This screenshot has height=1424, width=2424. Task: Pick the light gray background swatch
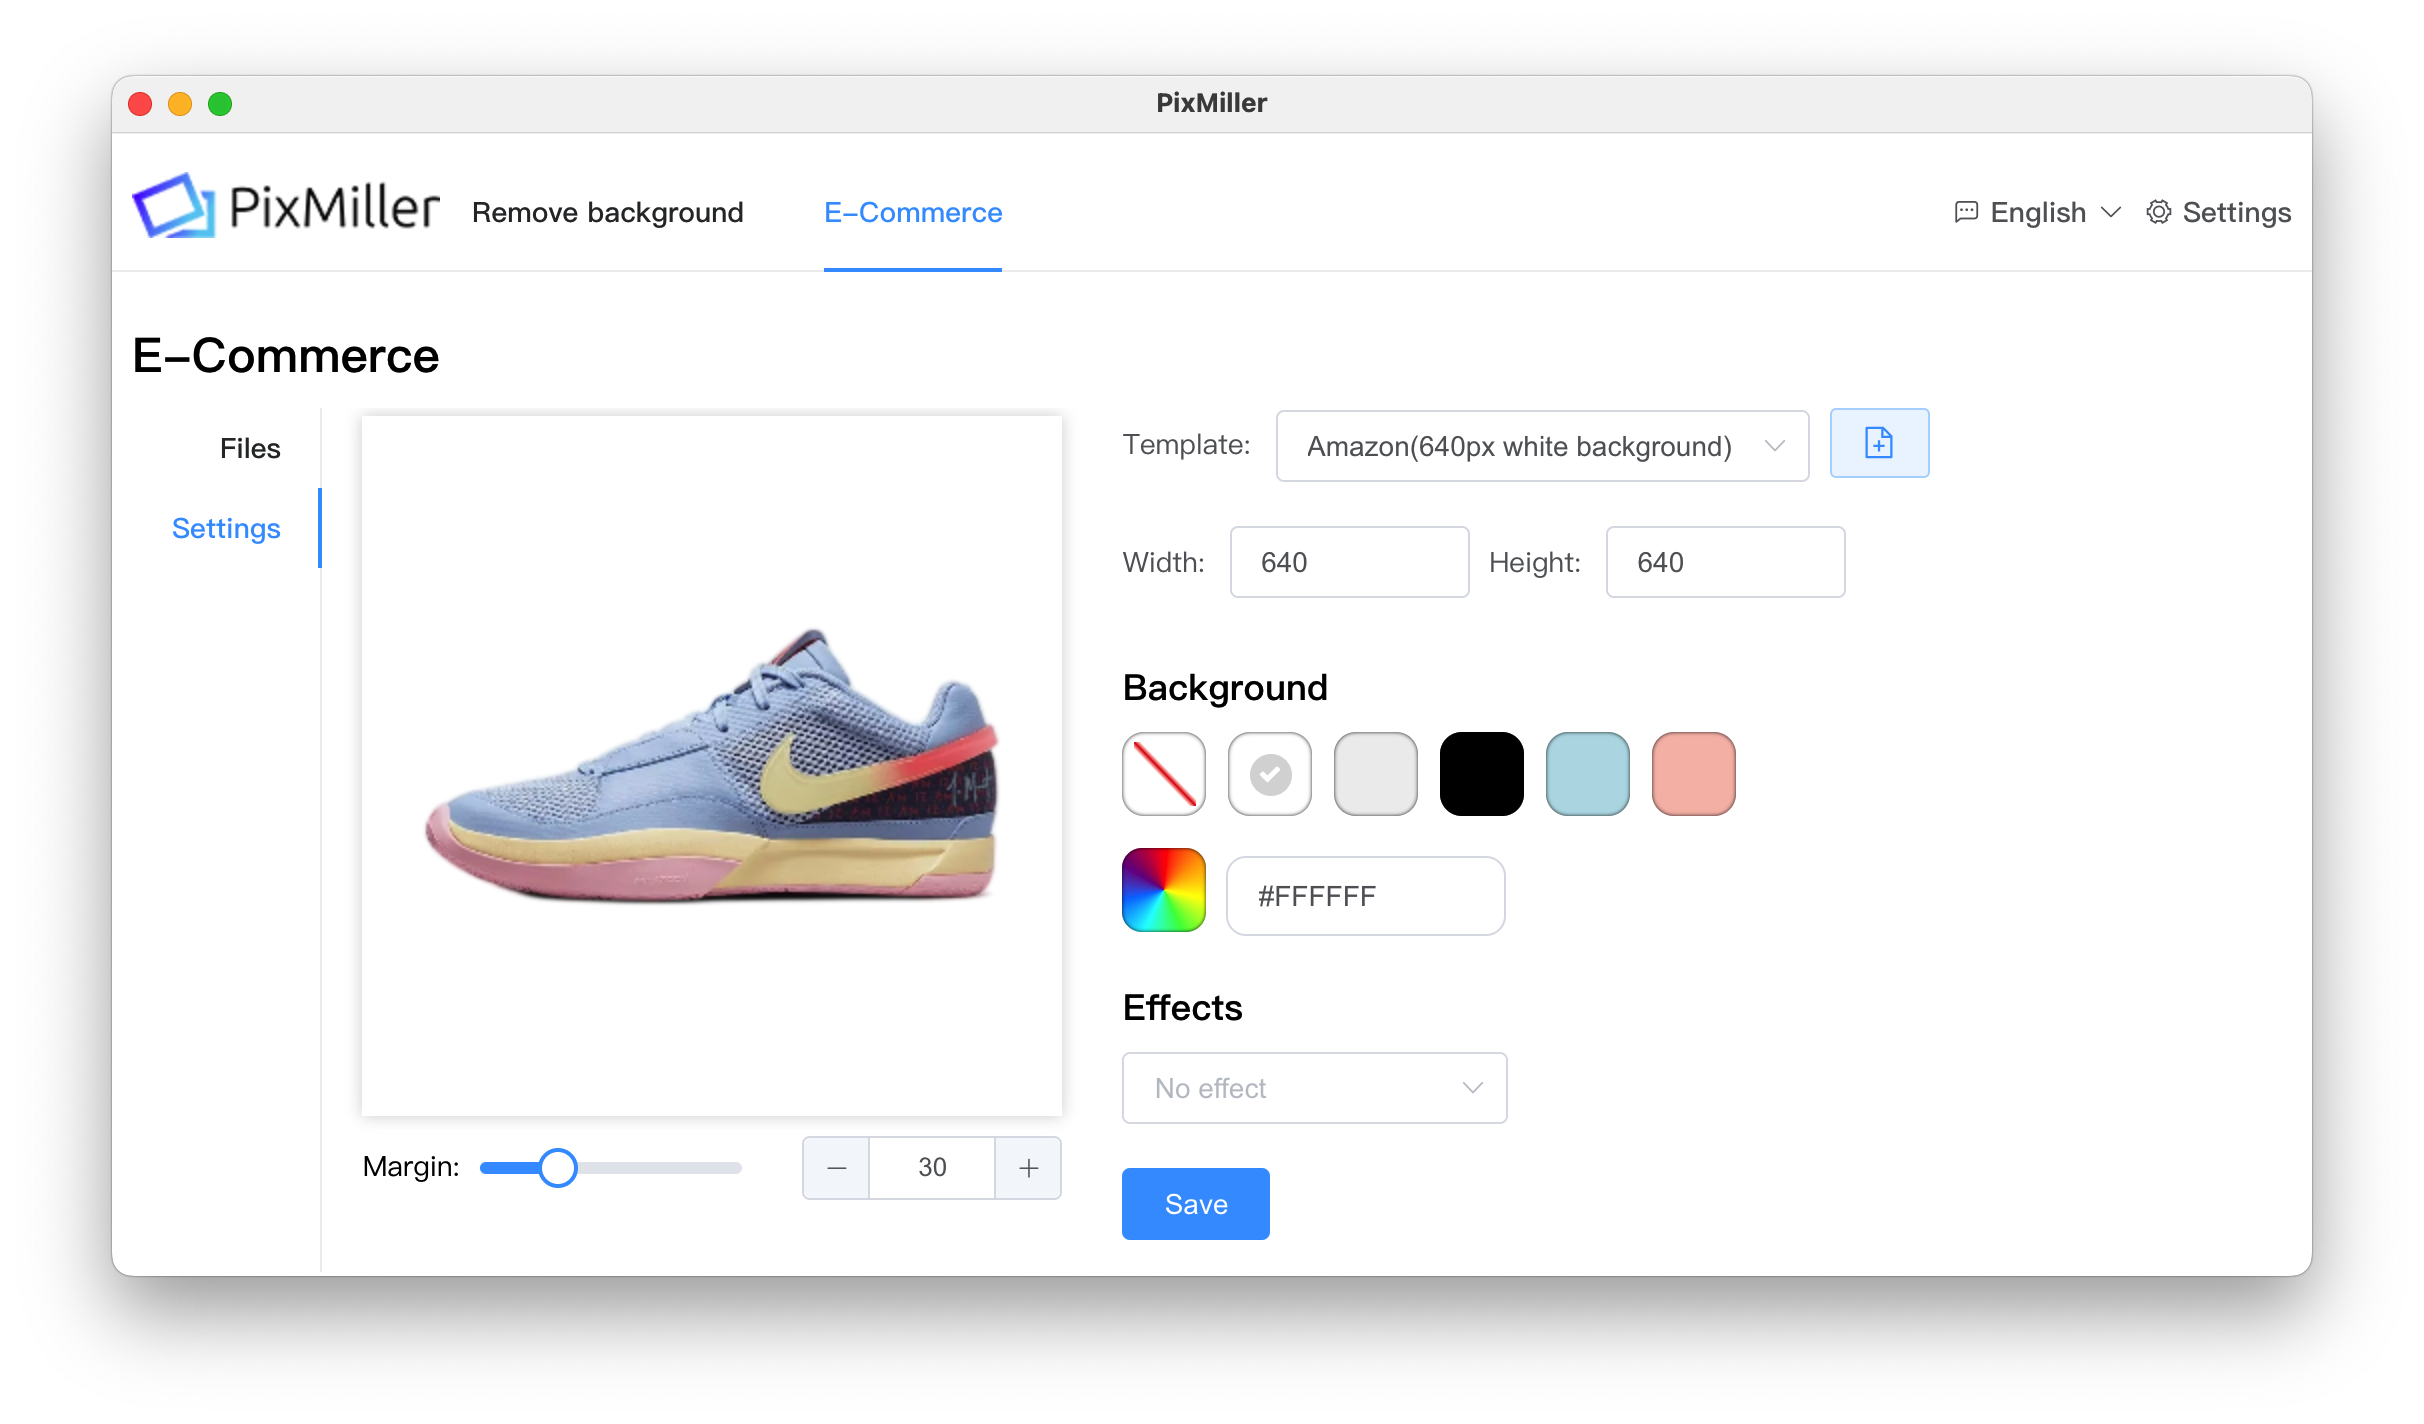pyautogui.click(x=1376, y=774)
